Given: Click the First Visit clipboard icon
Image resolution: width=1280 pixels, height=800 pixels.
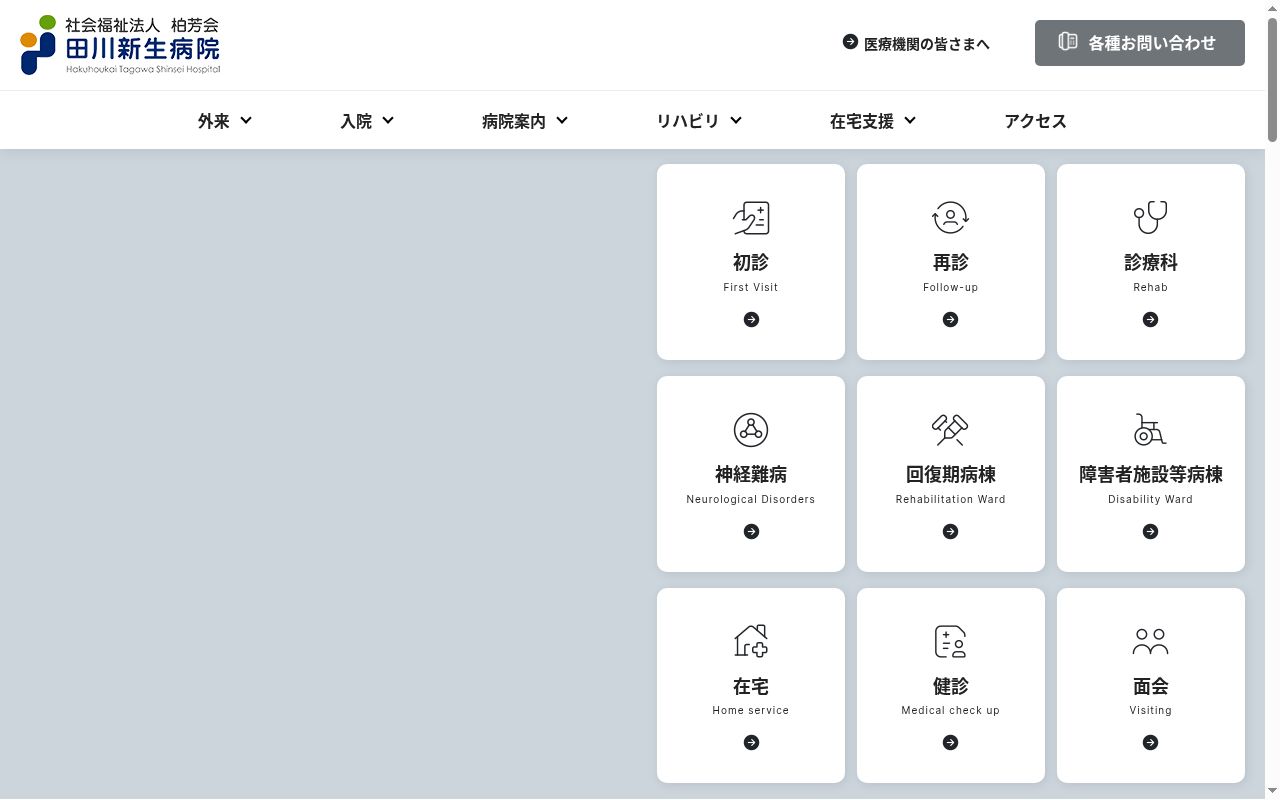Looking at the screenshot, I should click(751, 217).
